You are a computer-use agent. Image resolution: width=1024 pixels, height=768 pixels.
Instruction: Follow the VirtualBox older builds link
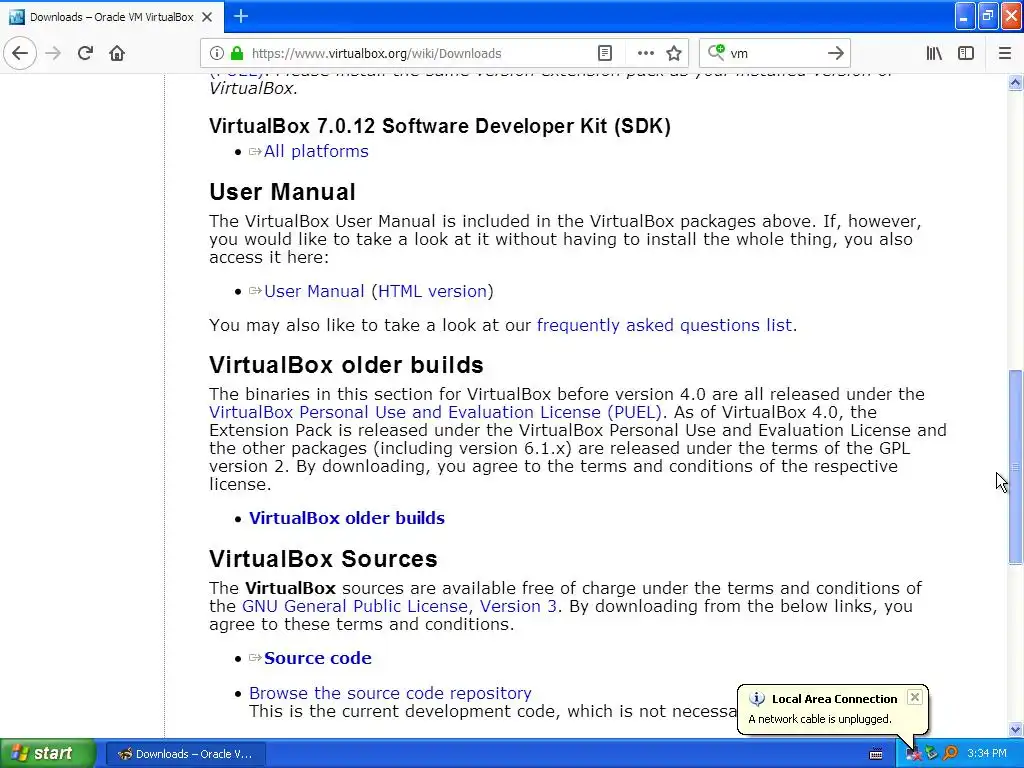tap(347, 518)
